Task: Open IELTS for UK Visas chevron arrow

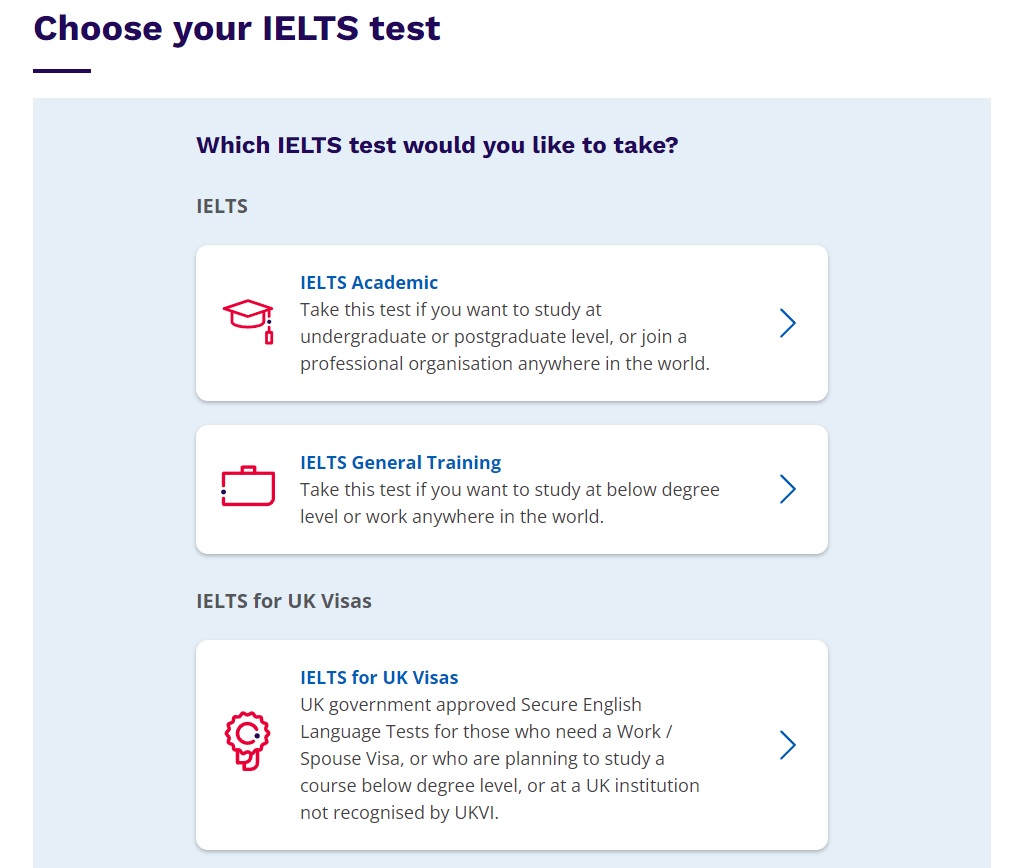Action: (788, 745)
